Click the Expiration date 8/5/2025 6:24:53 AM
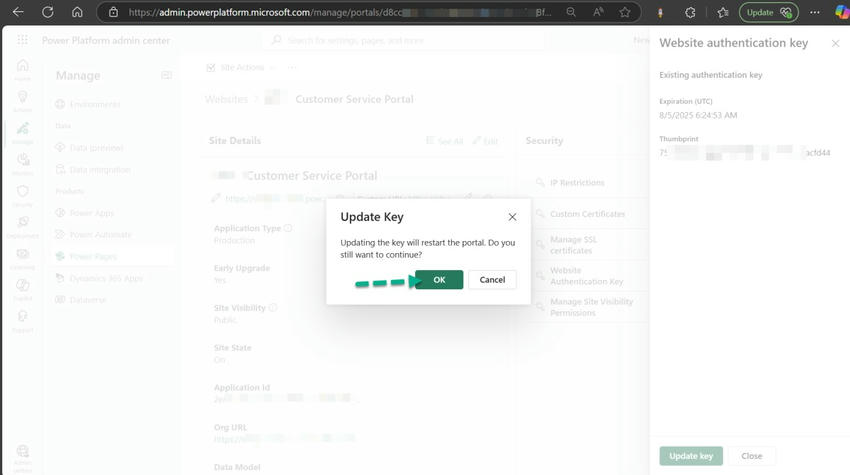The width and height of the screenshot is (850, 475). pyautogui.click(x=698, y=115)
